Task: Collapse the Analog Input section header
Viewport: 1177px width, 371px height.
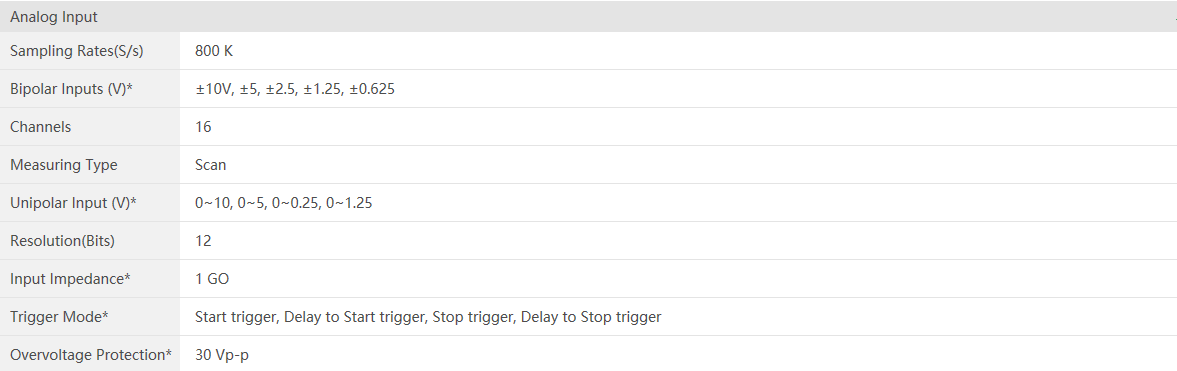Action: click(588, 17)
